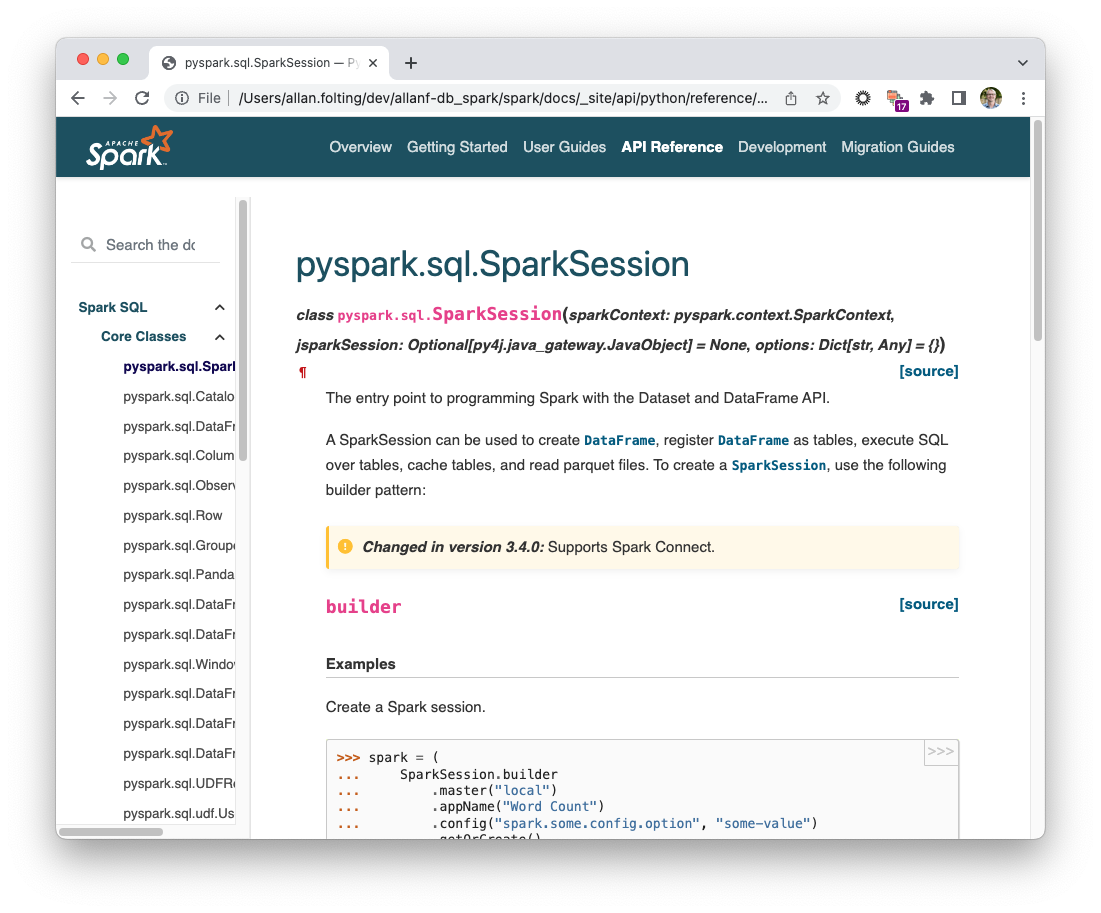Screen dimensions: 1101x913
Task: Click the browser address bar URL
Action: click(x=503, y=98)
